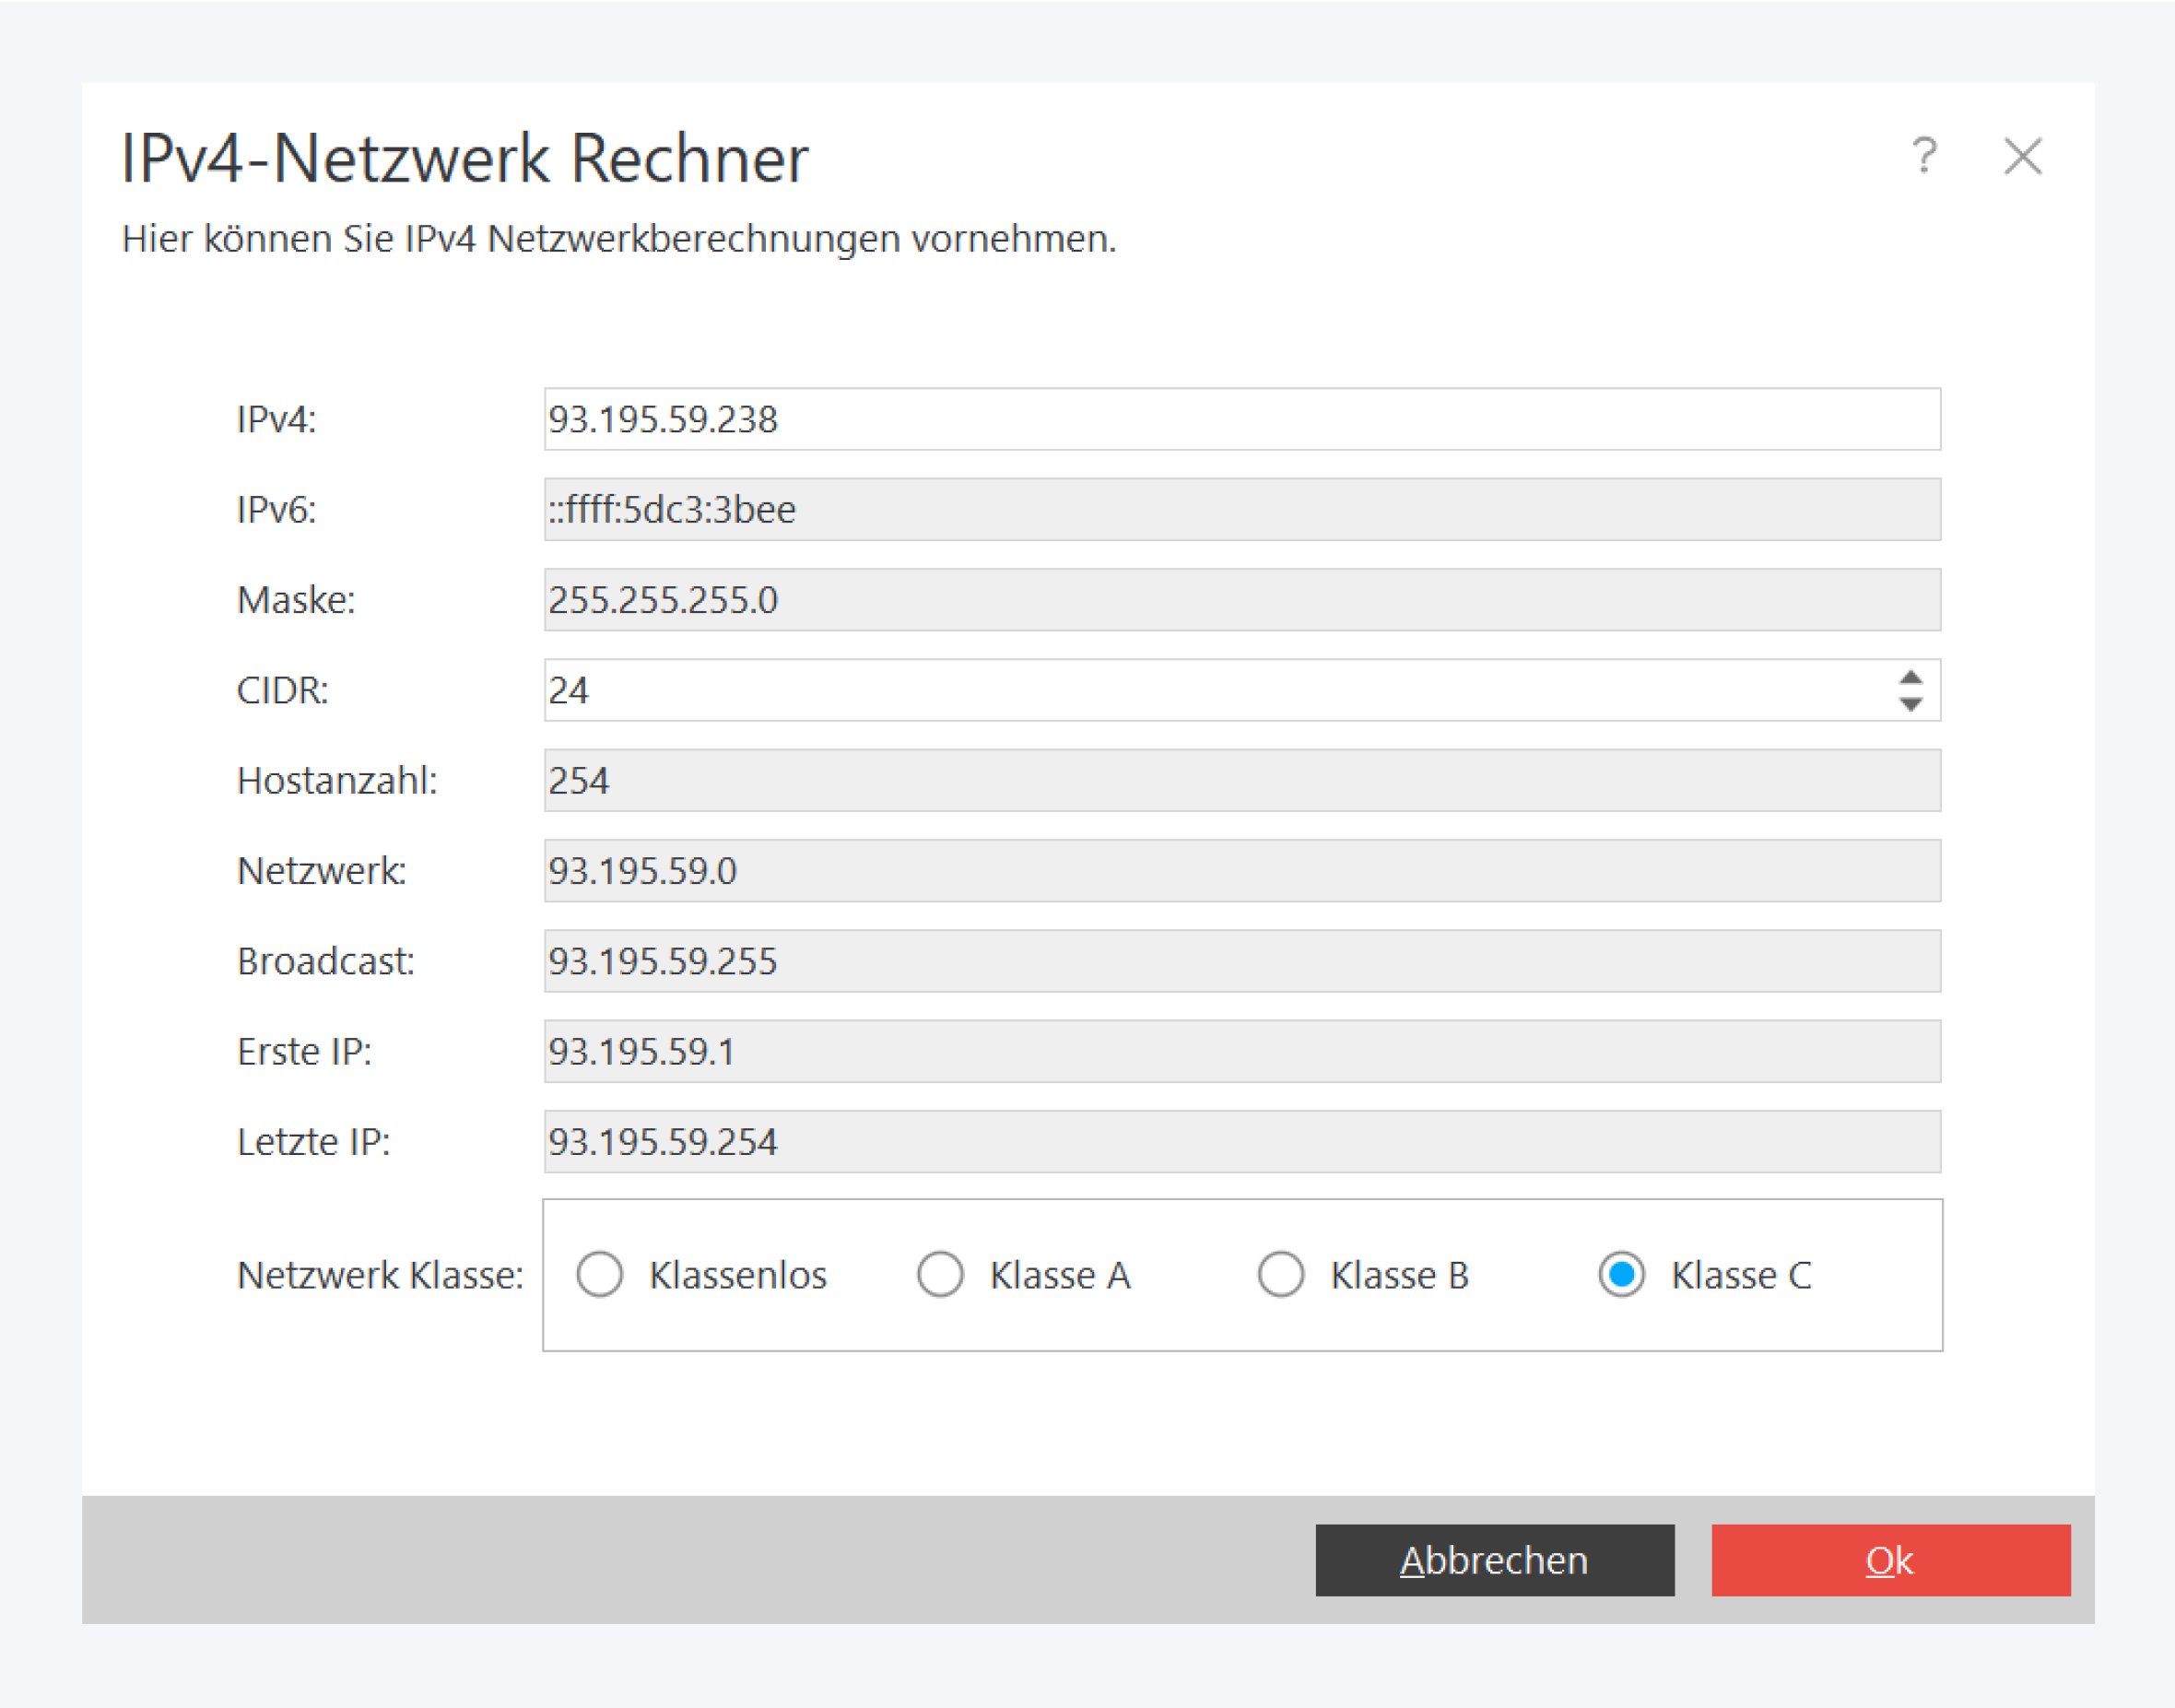Close the IPv4-Netzwerk Rechner dialog
The height and width of the screenshot is (1708, 2175).
(x=2023, y=156)
